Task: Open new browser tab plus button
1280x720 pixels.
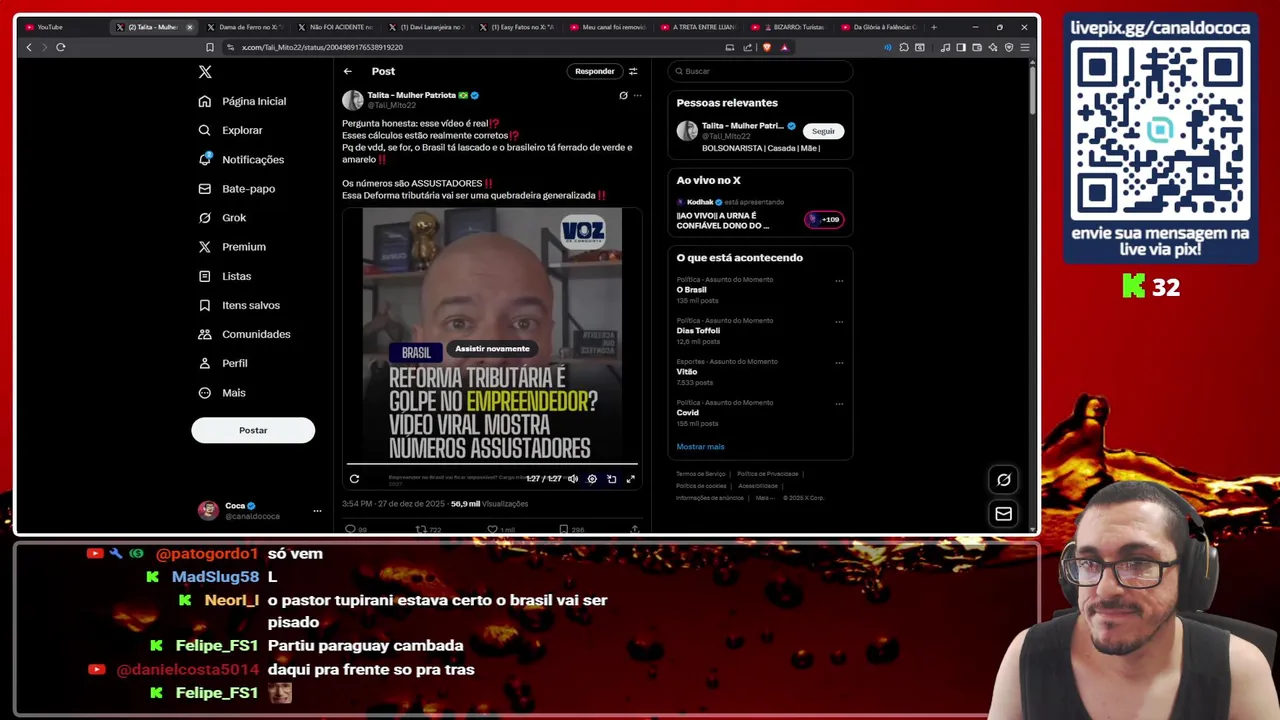Action: [933, 27]
